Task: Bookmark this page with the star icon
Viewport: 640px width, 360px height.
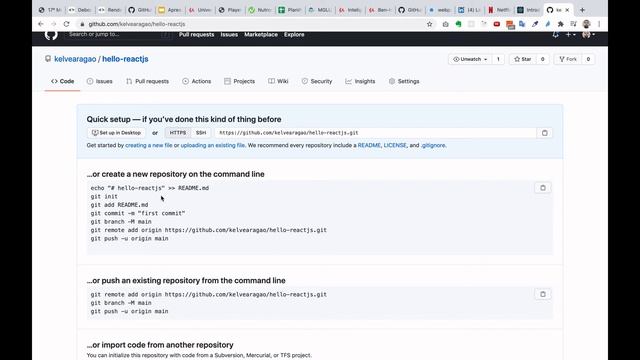Action: click(429, 24)
